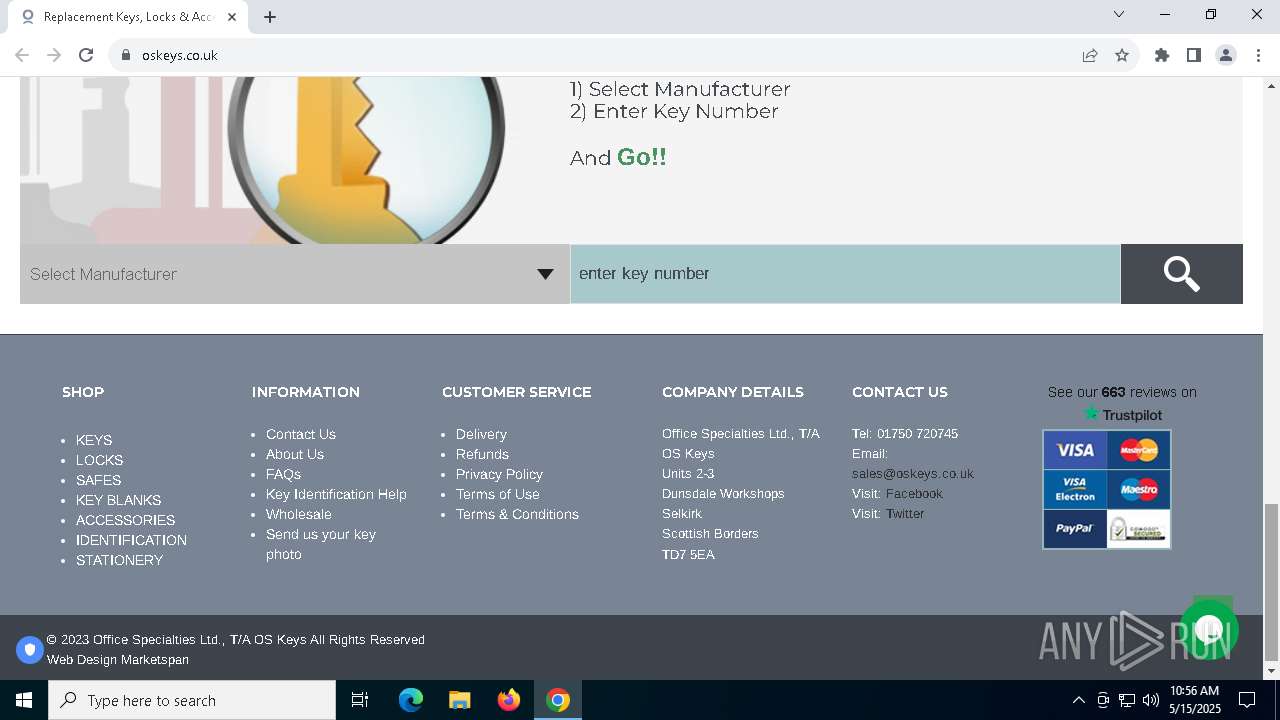This screenshot has width=1280, height=720.
Task: Launch Microsoft Edge from the taskbar
Action: 411,700
